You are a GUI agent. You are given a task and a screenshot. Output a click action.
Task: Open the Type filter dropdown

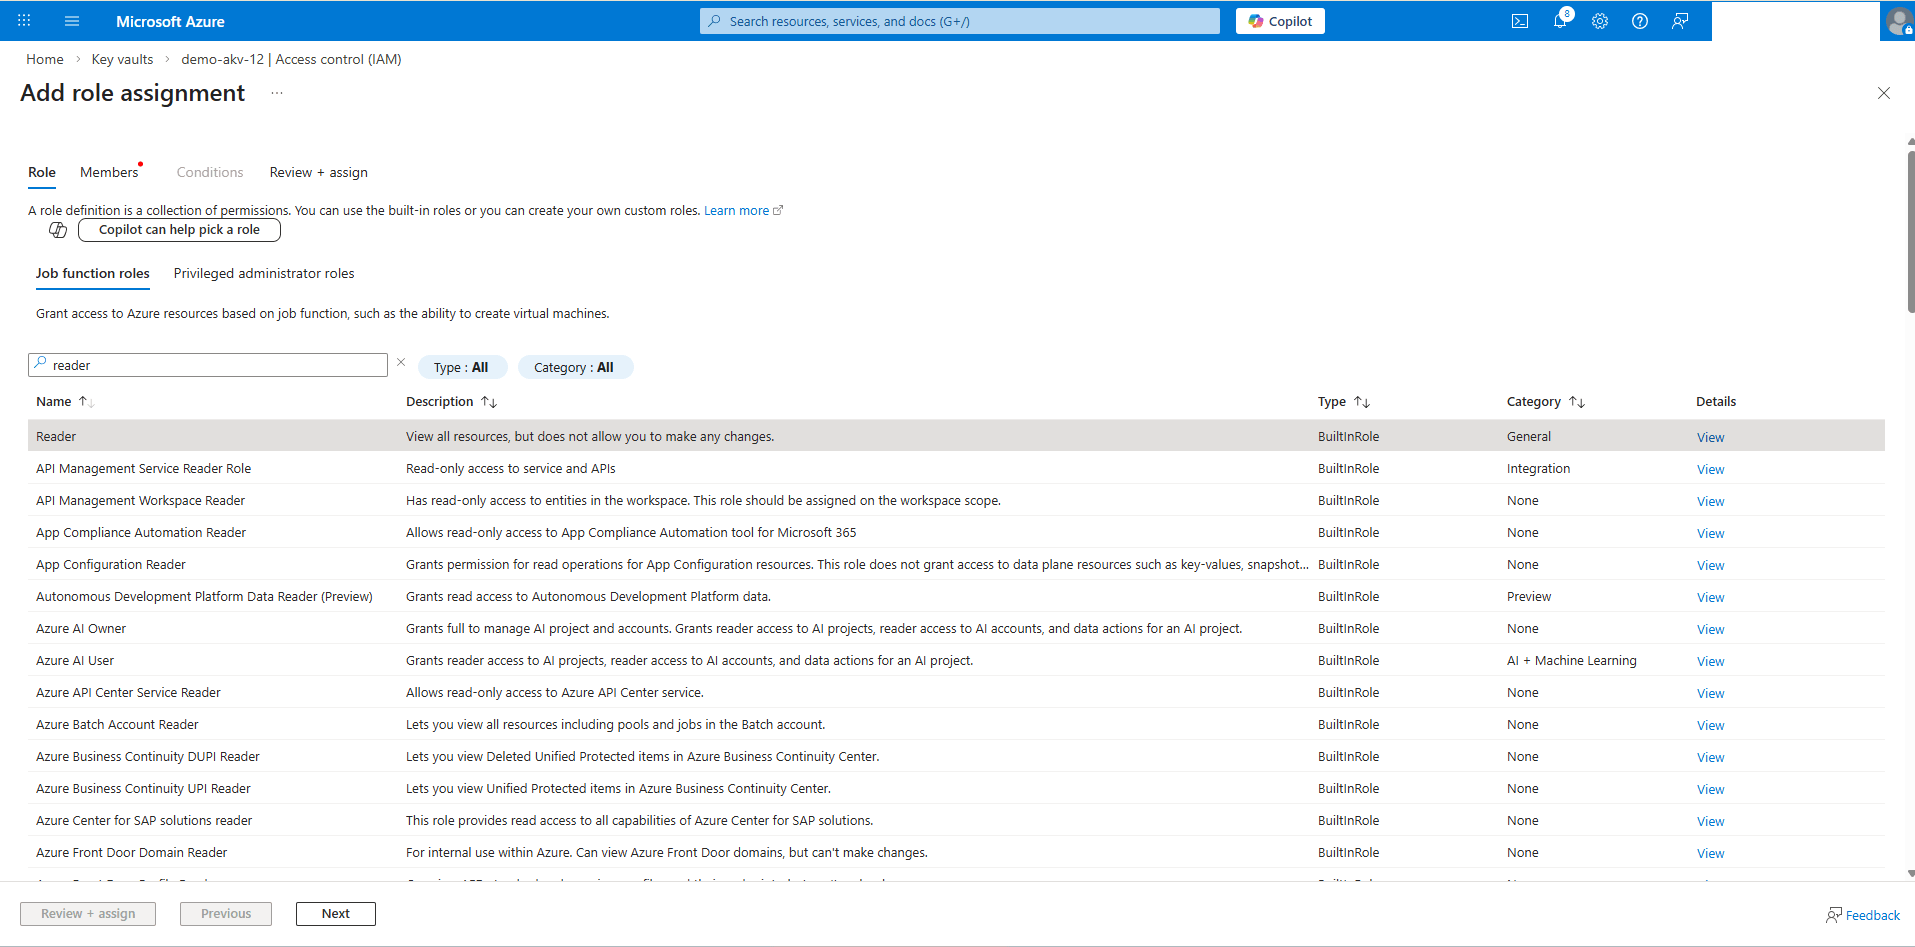[x=462, y=366]
